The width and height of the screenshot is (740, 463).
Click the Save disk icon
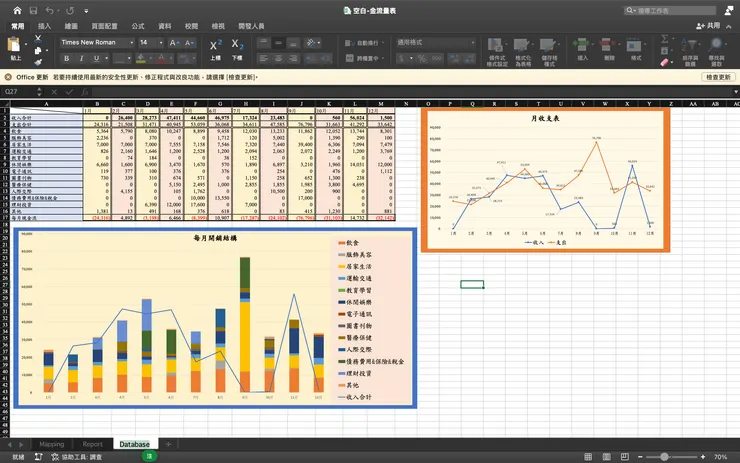[x=33, y=10]
